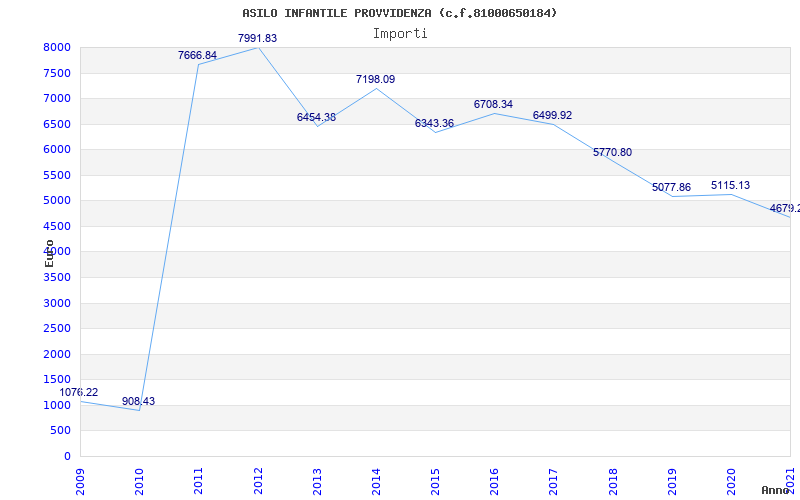Click the data label 7991.83

pyautogui.click(x=257, y=38)
